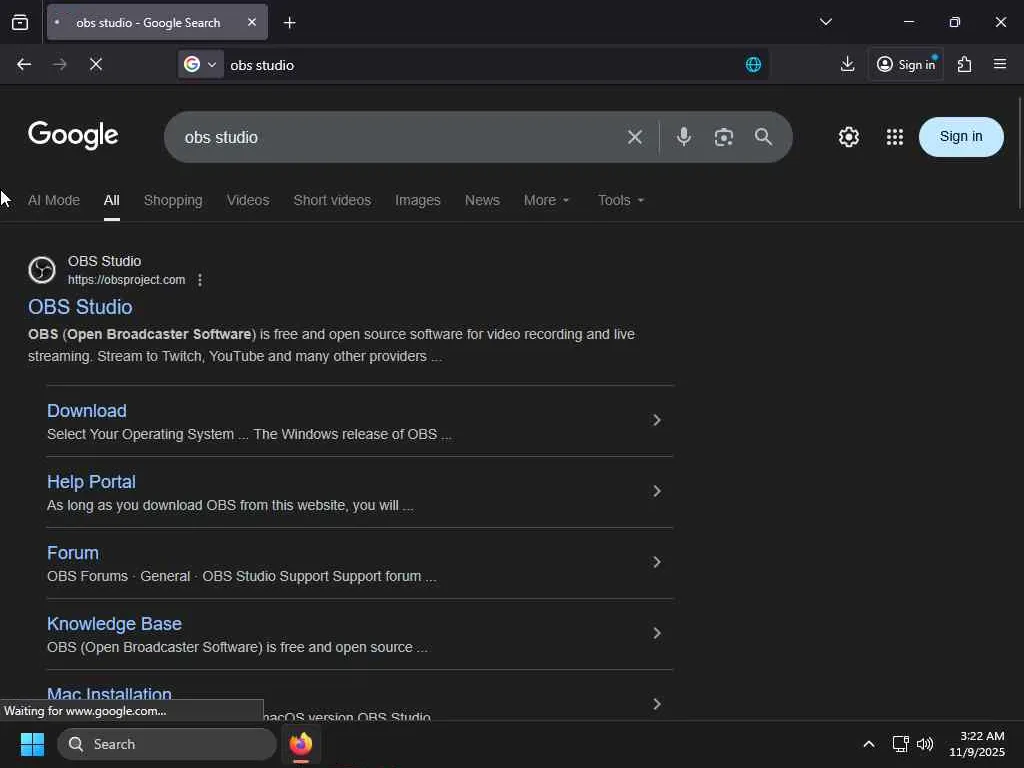Open the Google apps grid
This screenshot has height=768, width=1024.
(x=895, y=137)
